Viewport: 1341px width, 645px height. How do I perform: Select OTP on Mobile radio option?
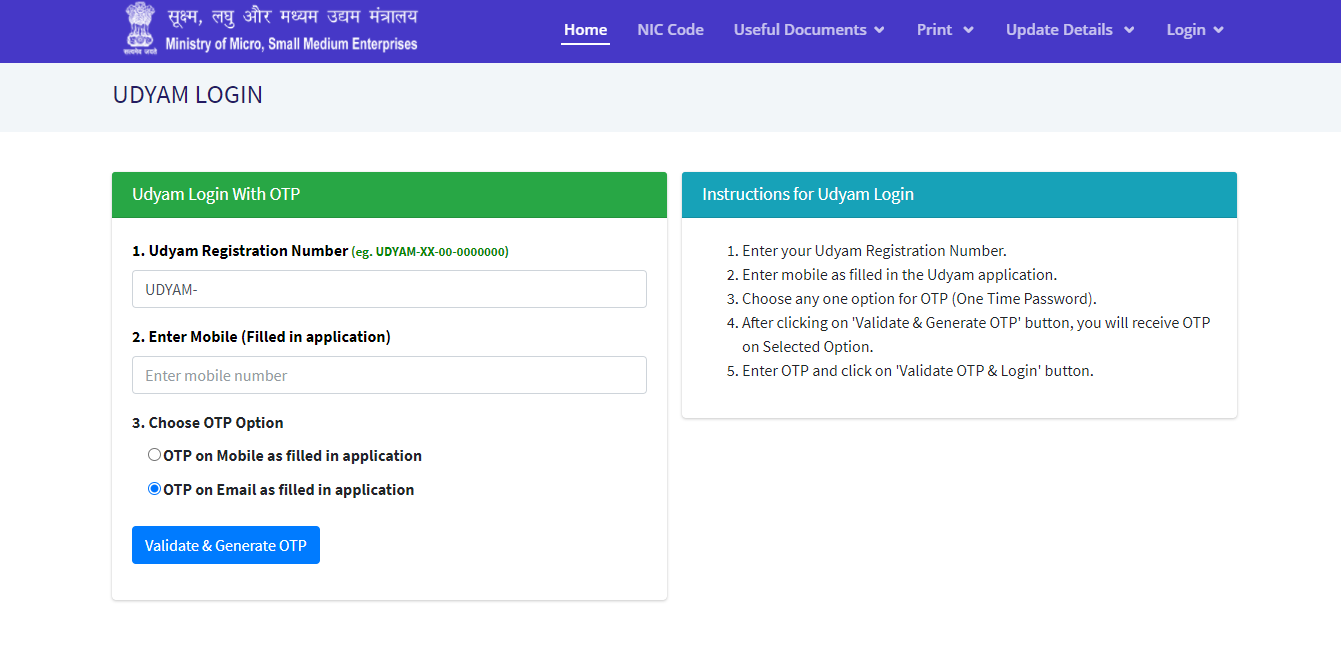pyautogui.click(x=154, y=455)
